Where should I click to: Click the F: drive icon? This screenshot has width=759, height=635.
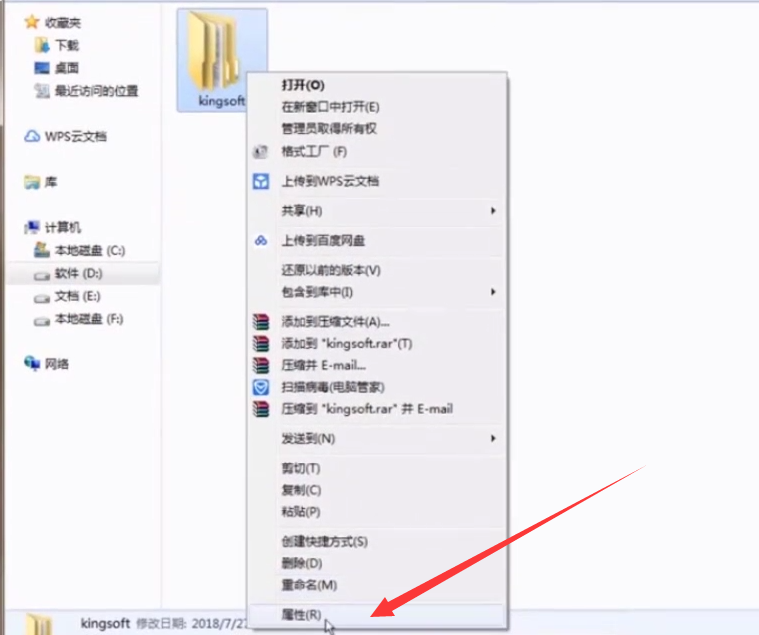42,321
